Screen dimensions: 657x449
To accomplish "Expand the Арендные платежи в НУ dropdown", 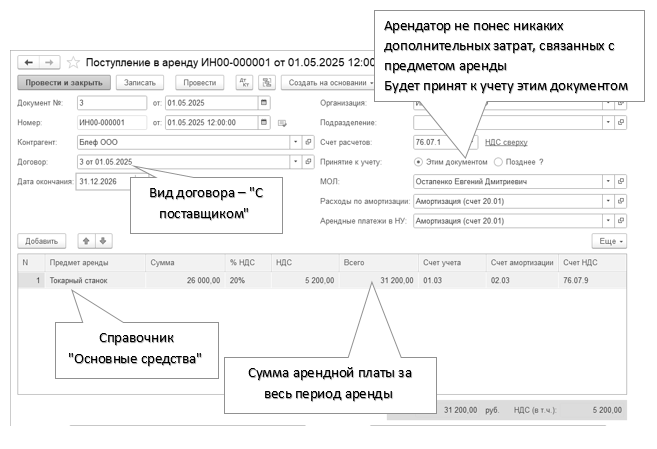I will 608,221.
